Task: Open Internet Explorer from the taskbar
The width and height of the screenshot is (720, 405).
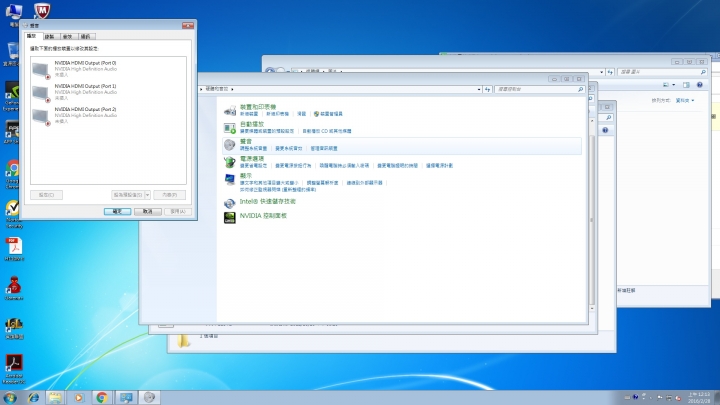Action: point(34,398)
